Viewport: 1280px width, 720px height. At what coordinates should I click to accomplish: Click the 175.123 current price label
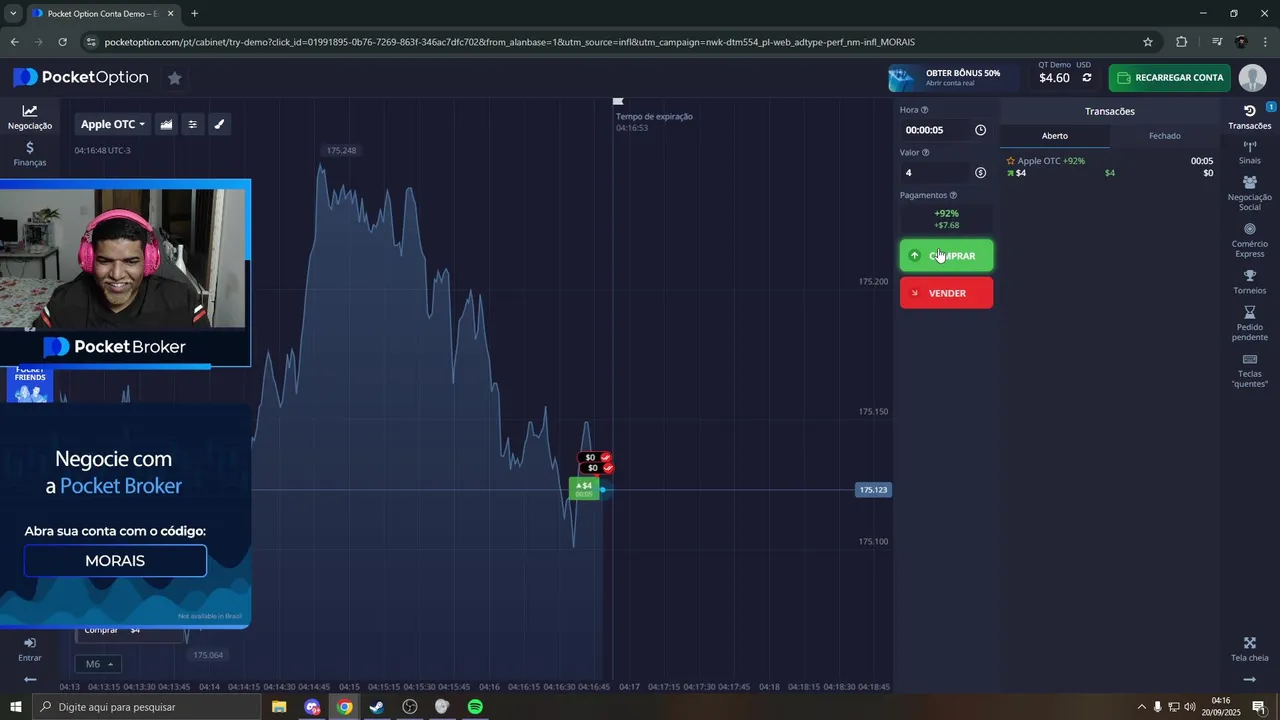coord(873,490)
